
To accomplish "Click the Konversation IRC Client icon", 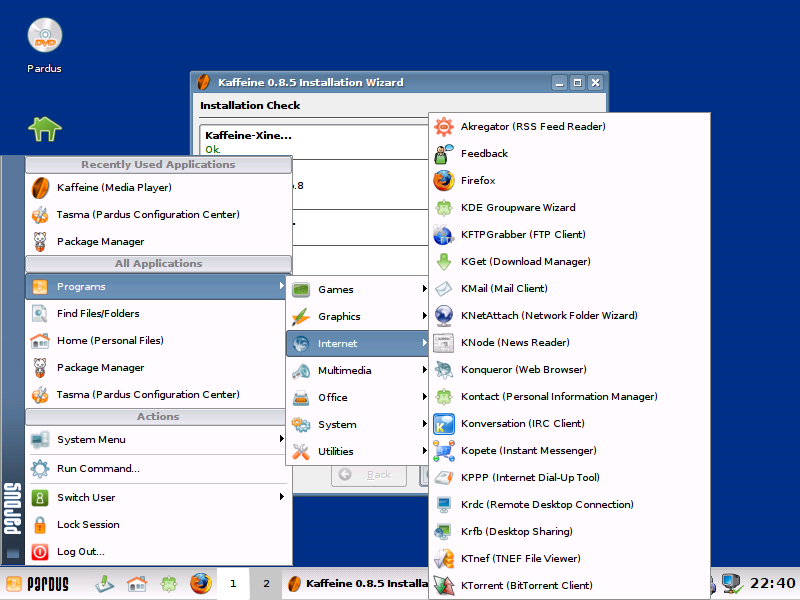I will click(x=444, y=424).
